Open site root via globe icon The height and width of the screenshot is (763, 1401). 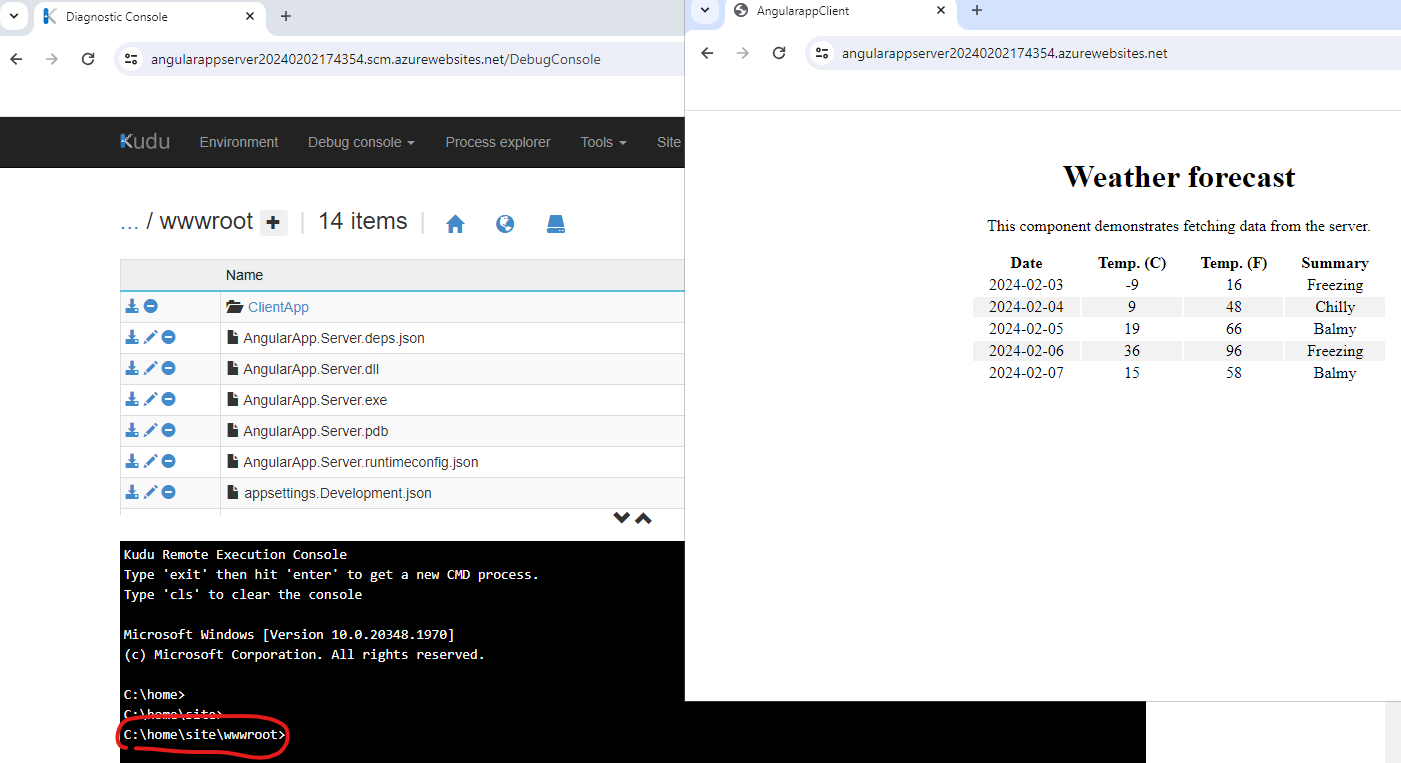(x=505, y=224)
